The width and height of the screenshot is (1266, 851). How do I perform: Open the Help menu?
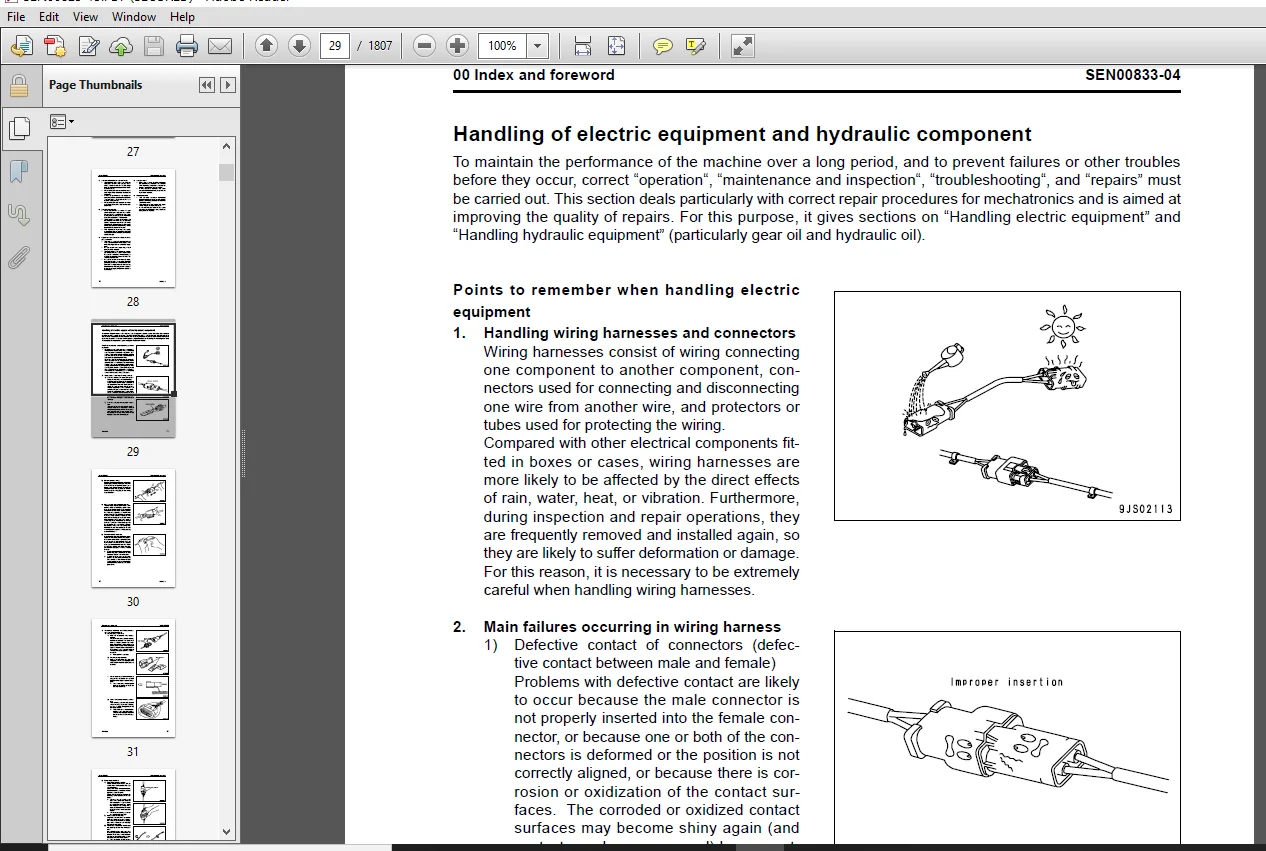tap(183, 17)
